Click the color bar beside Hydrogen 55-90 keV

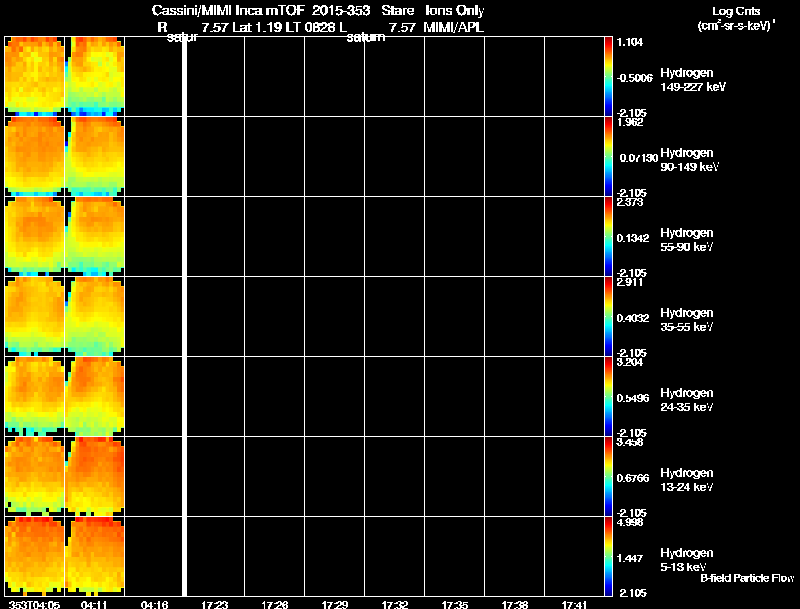pos(608,237)
